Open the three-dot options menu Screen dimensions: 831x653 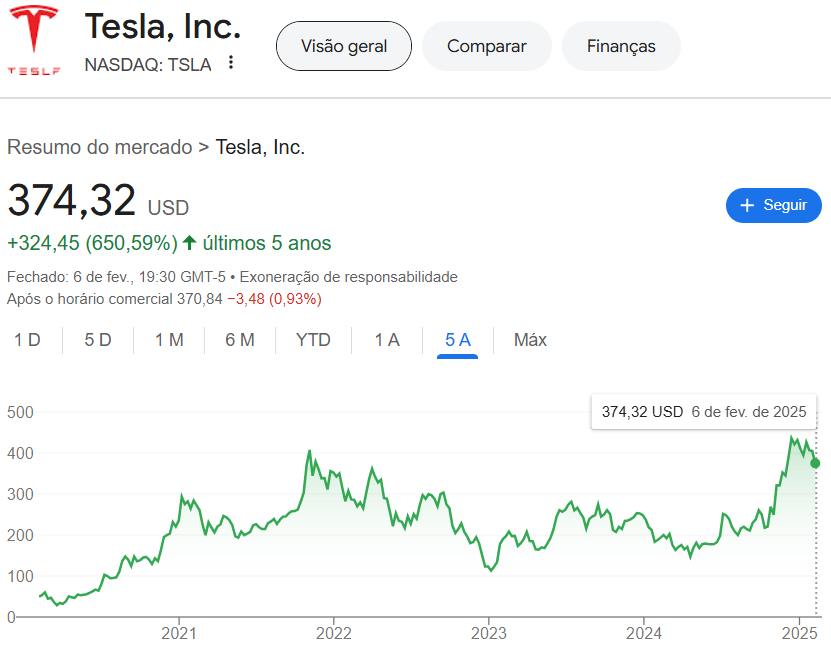coord(231,63)
